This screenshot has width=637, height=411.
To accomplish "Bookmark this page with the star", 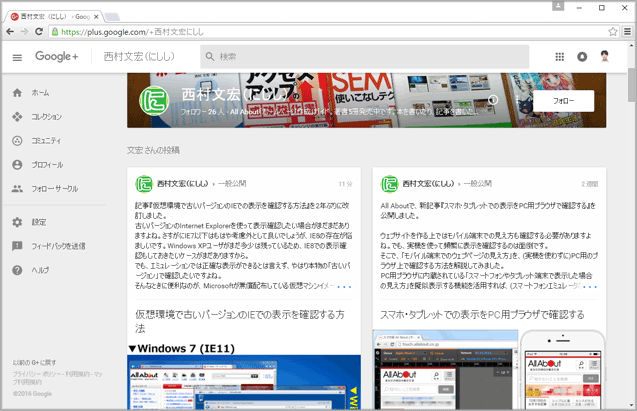I will pyautogui.click(x=613, y=32).
